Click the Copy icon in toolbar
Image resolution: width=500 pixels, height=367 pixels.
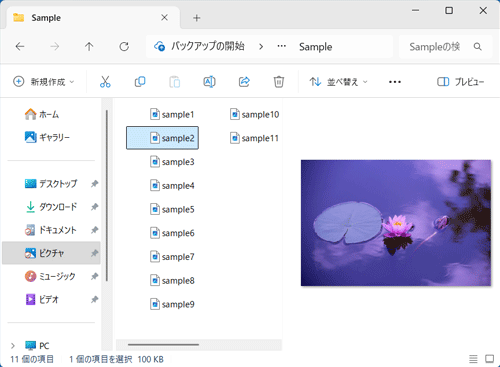pyautogui.click(x=140, y=82)
